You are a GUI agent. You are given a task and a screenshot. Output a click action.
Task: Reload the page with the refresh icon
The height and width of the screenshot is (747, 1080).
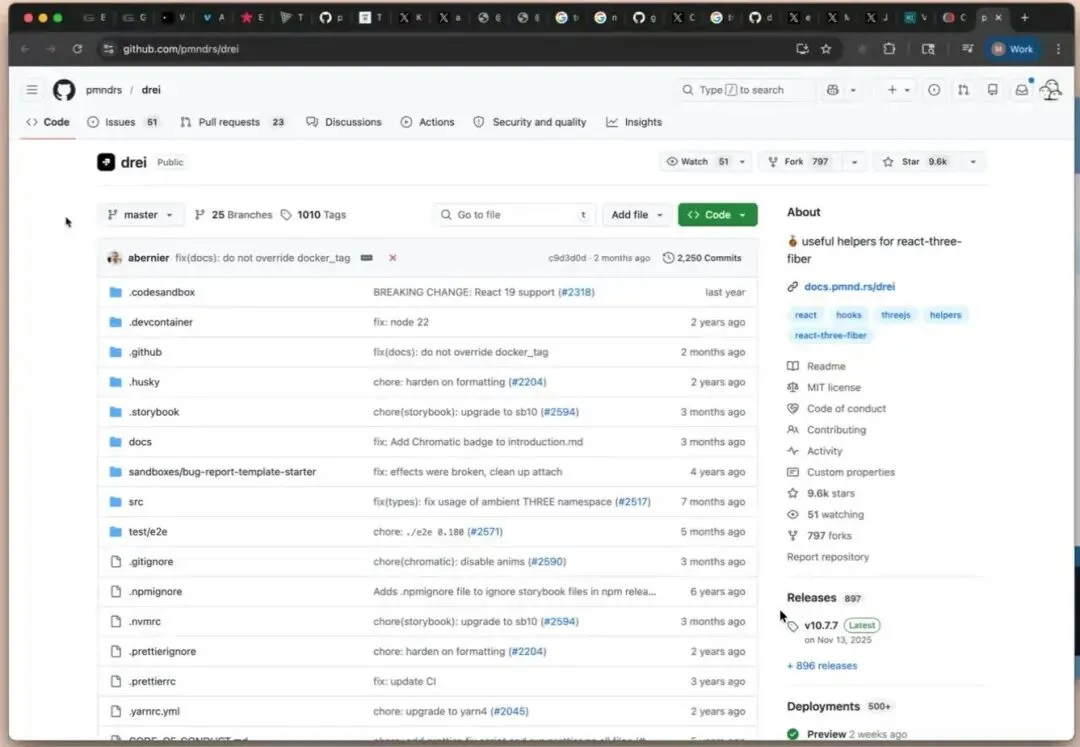tap(77, 49)
